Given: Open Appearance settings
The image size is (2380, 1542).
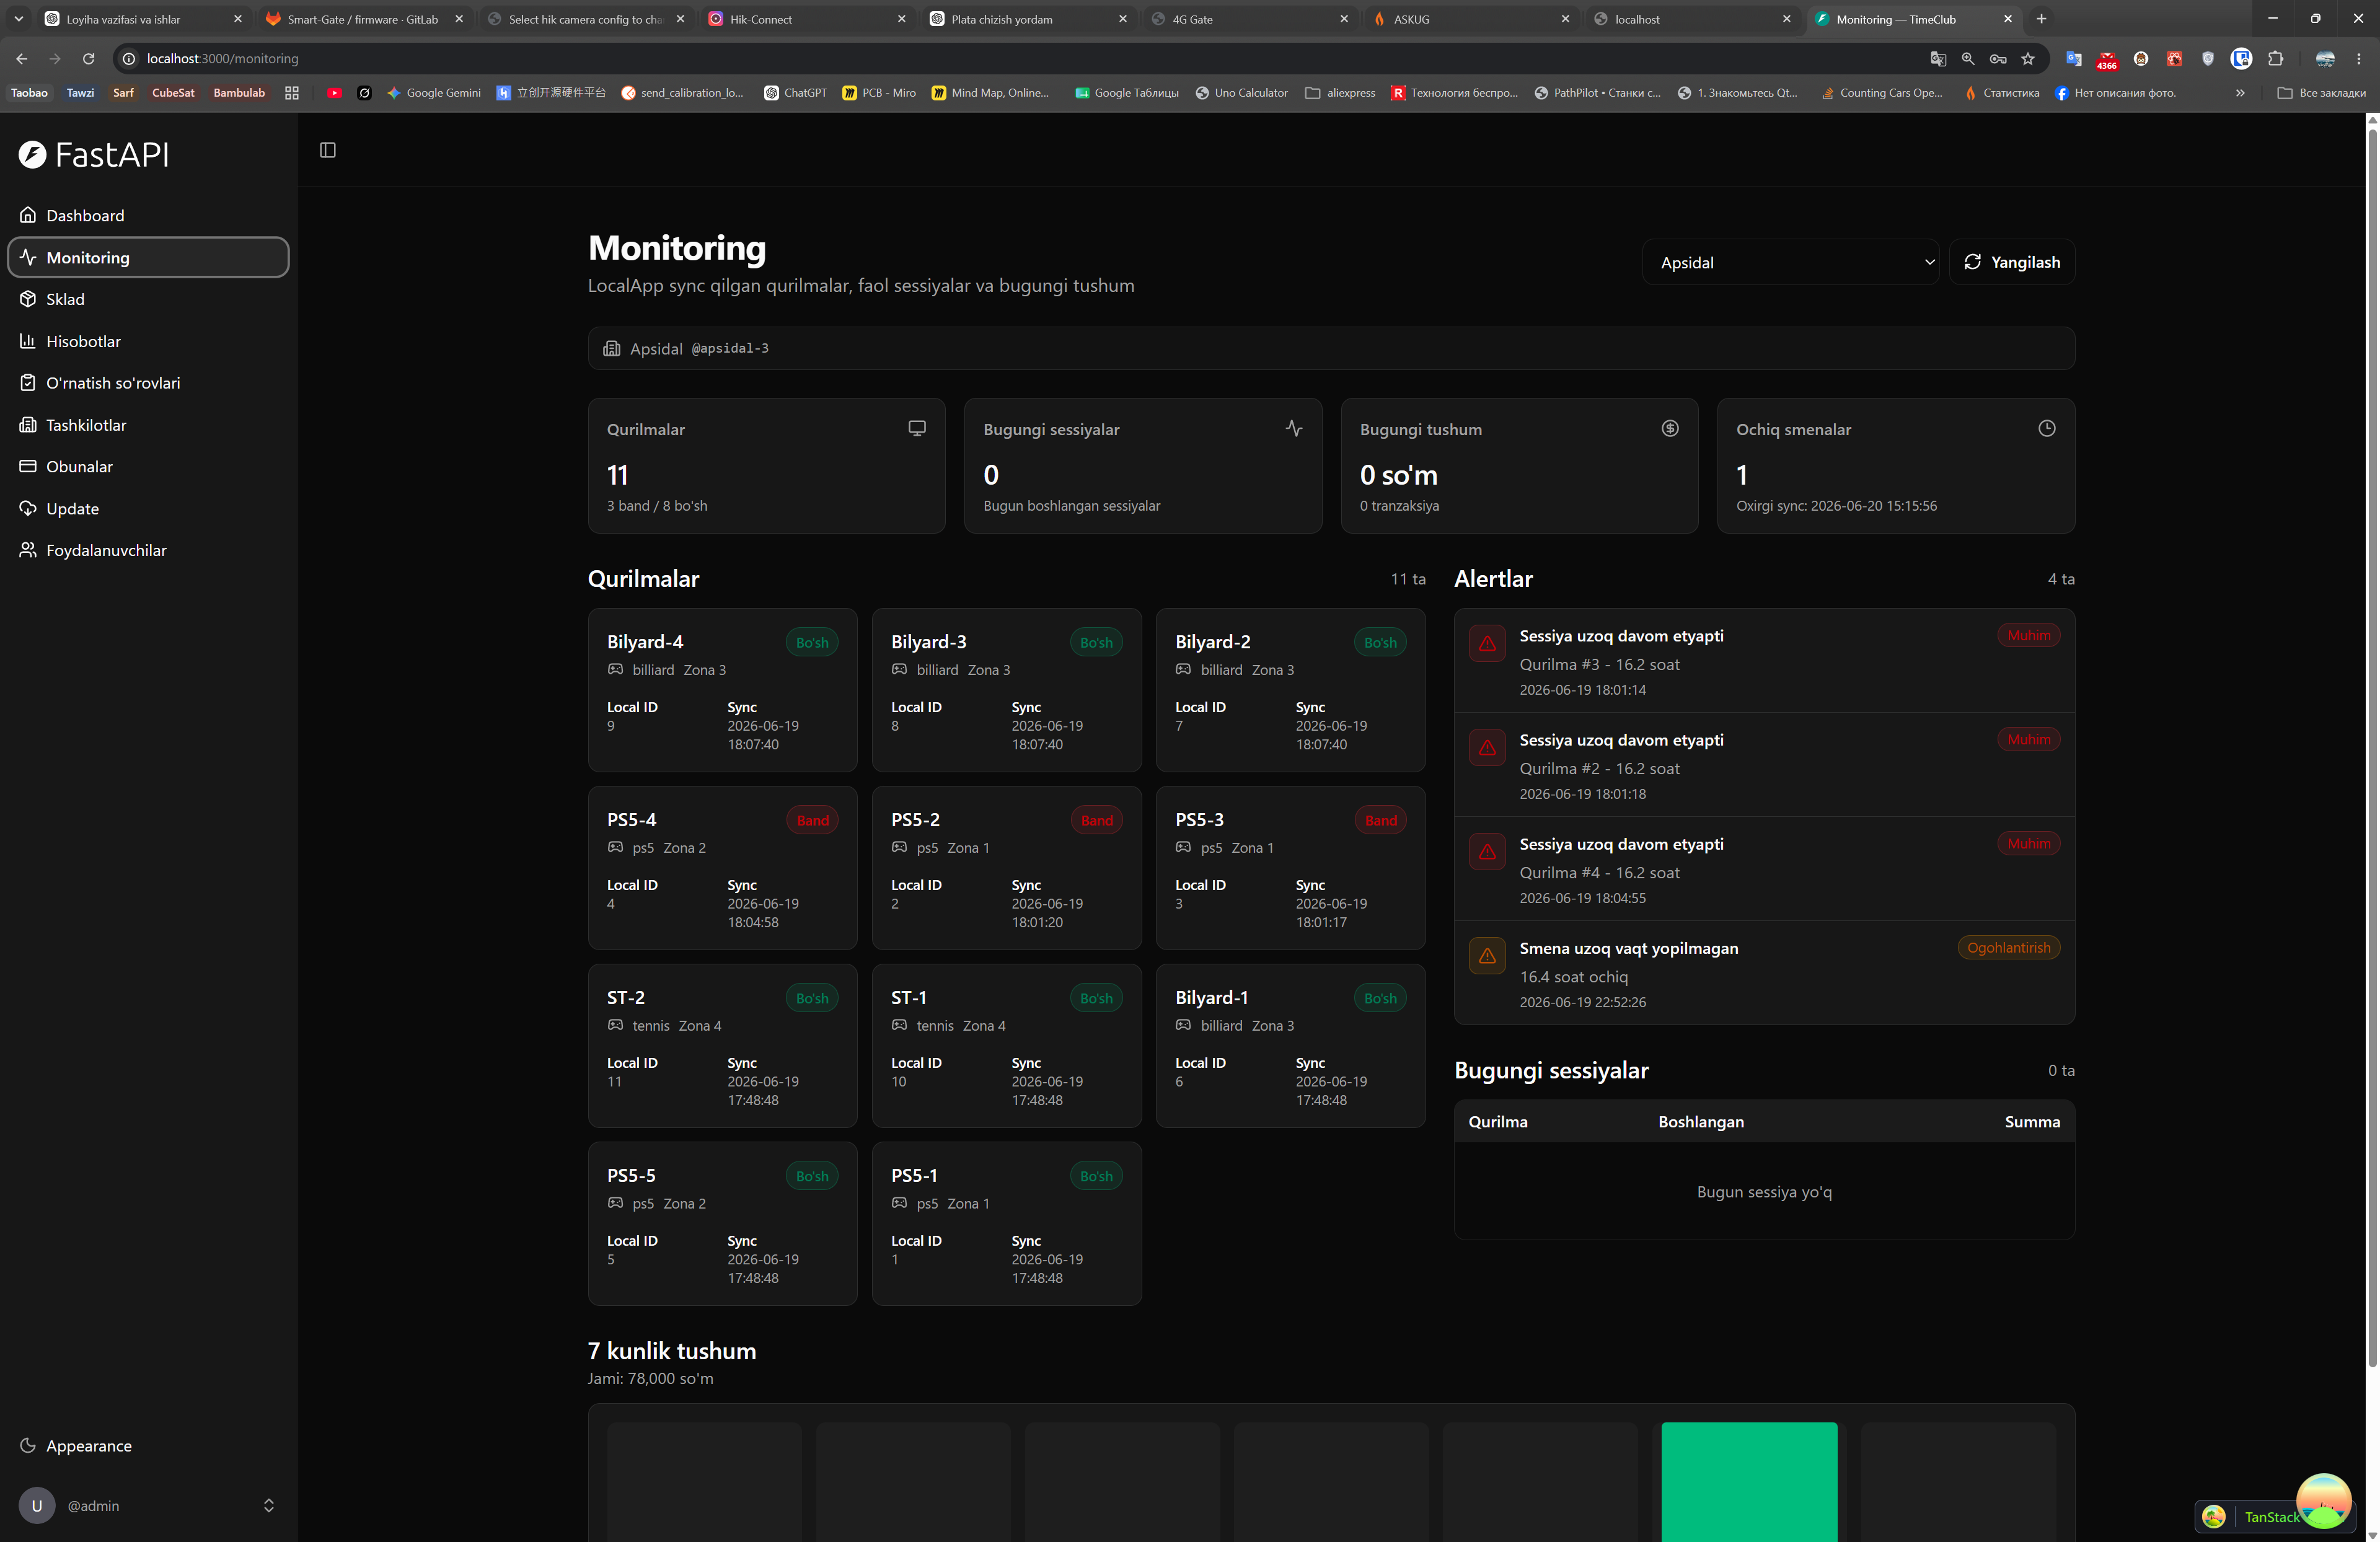Looking at the screenshot, I should pyautogui.click(x=148, y=1446).
